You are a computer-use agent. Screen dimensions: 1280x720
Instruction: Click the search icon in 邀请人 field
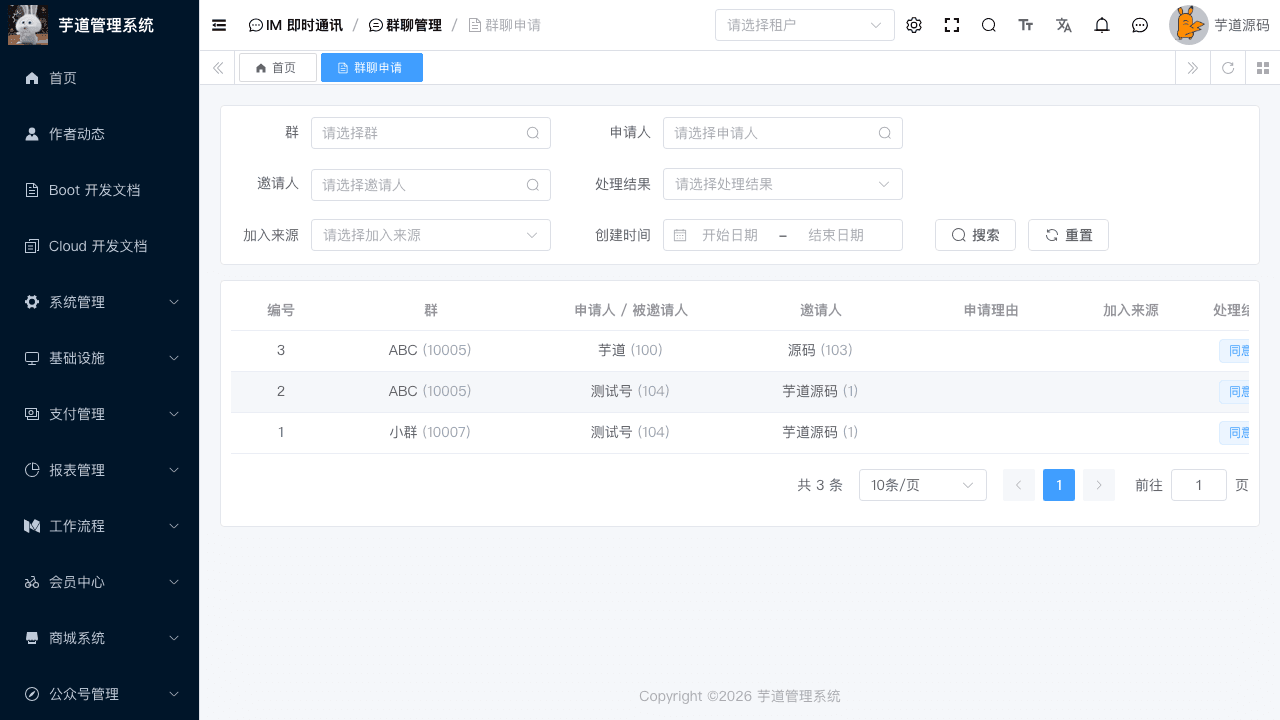point(533,185)
